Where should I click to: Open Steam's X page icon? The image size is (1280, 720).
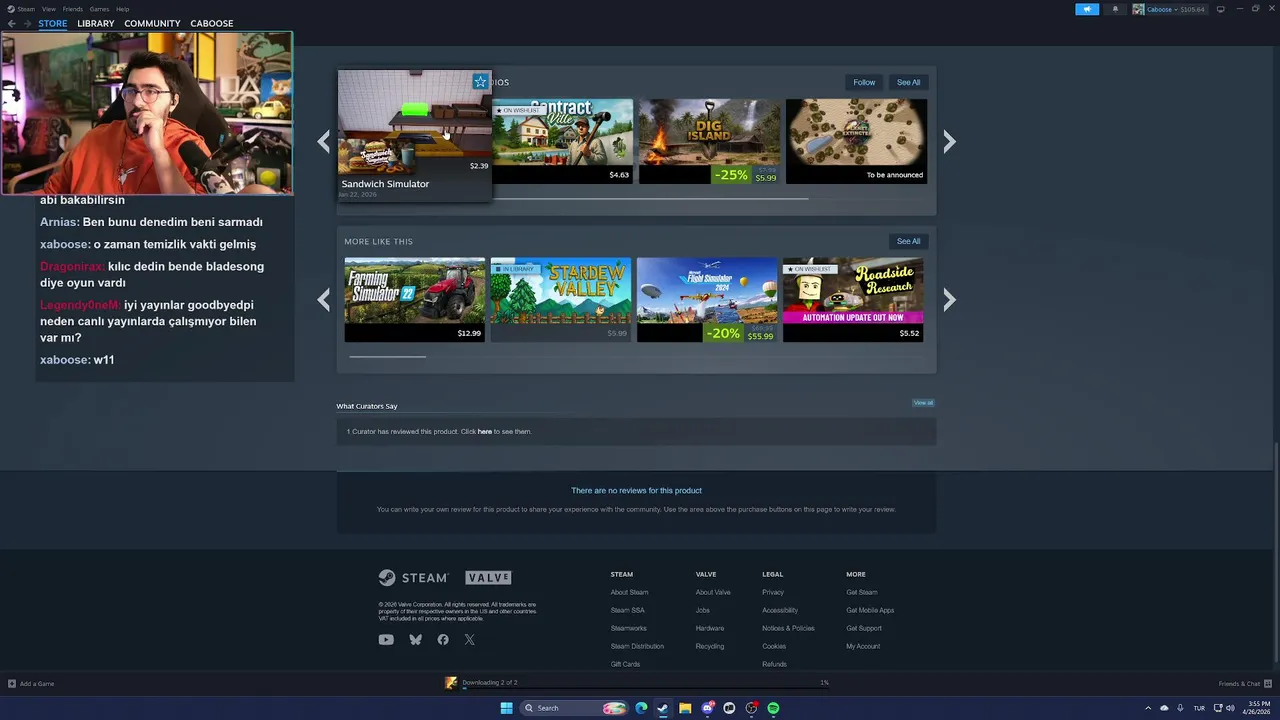(469, 640)
